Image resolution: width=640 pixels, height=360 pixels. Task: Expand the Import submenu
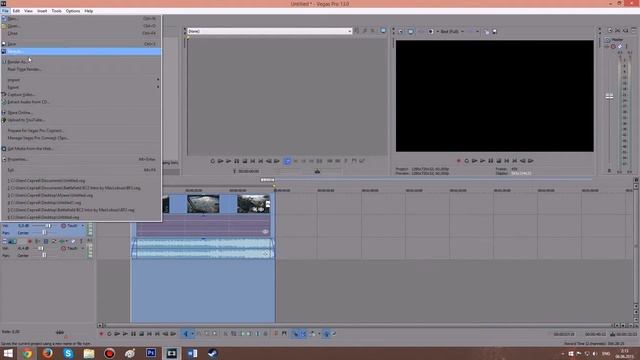[81, 80]
